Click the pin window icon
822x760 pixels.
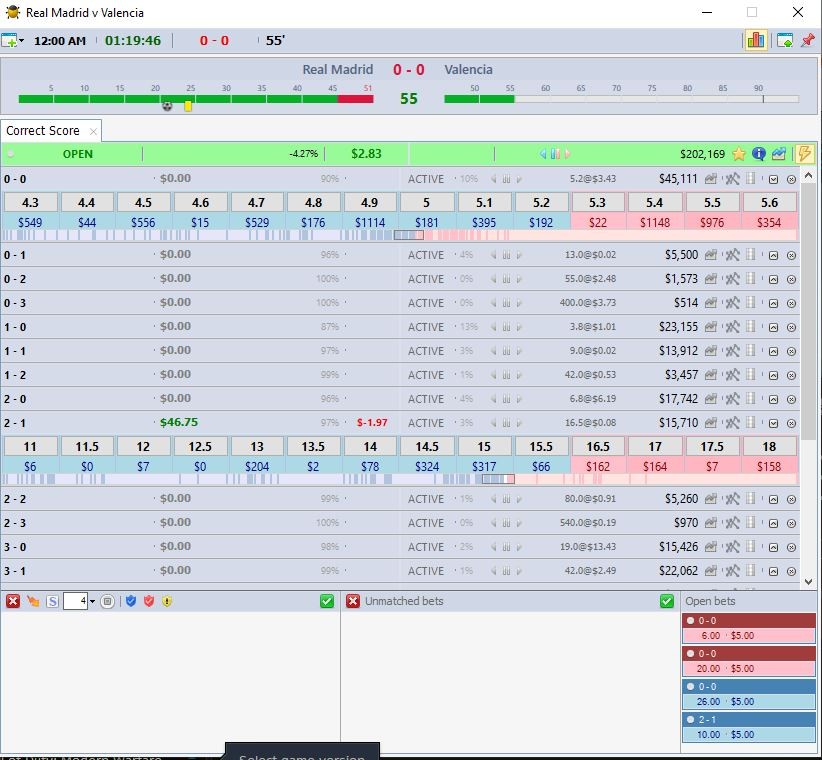pyautogui.click(x=807, y=40)
